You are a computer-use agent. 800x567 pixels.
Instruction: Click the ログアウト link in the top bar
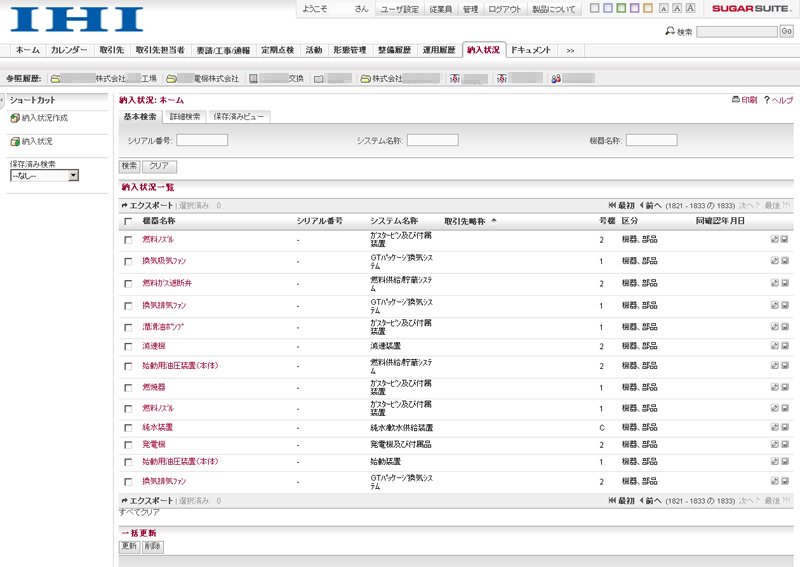[505, 9]
